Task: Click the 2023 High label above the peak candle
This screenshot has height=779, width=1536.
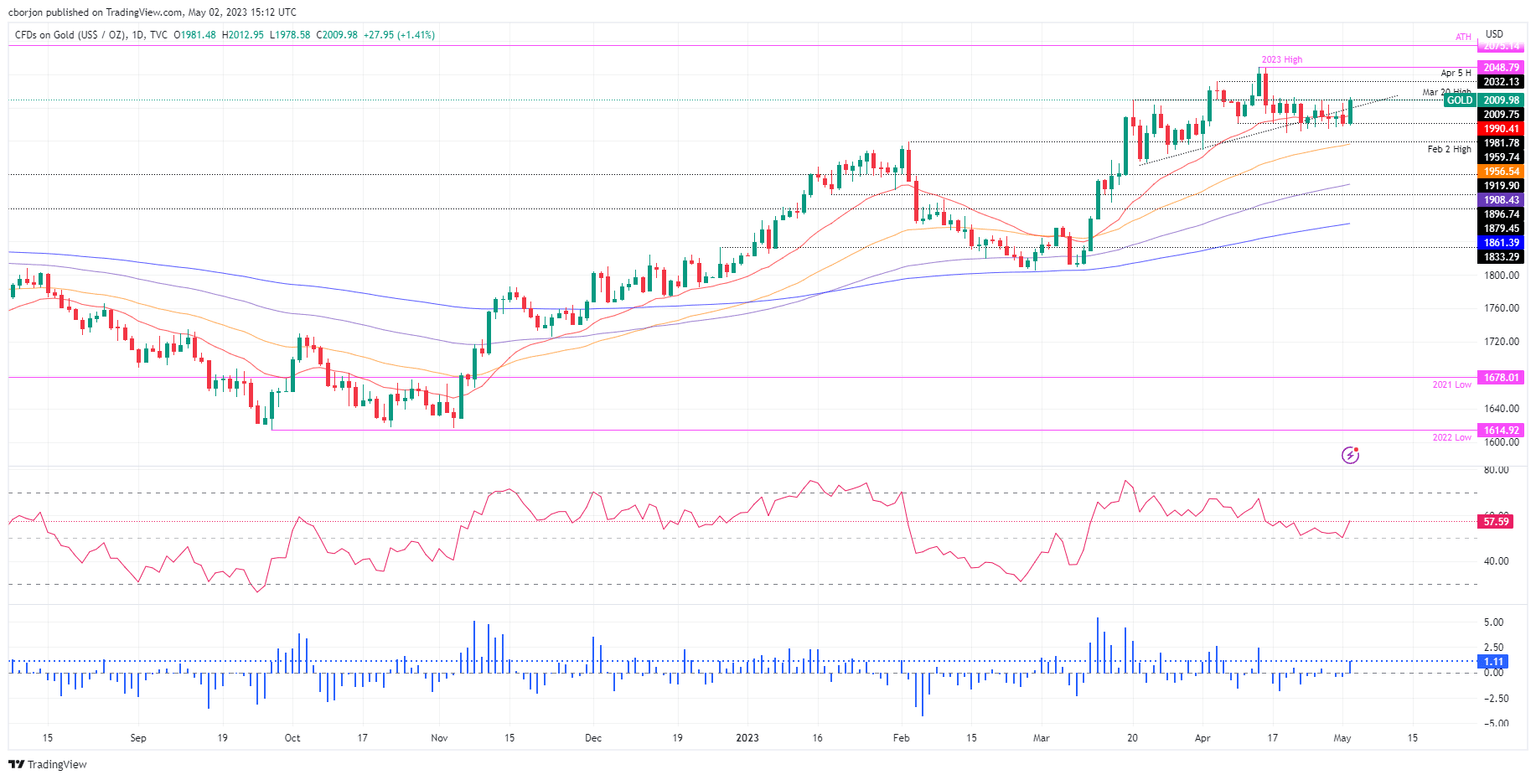Action: click(1284, 59)
